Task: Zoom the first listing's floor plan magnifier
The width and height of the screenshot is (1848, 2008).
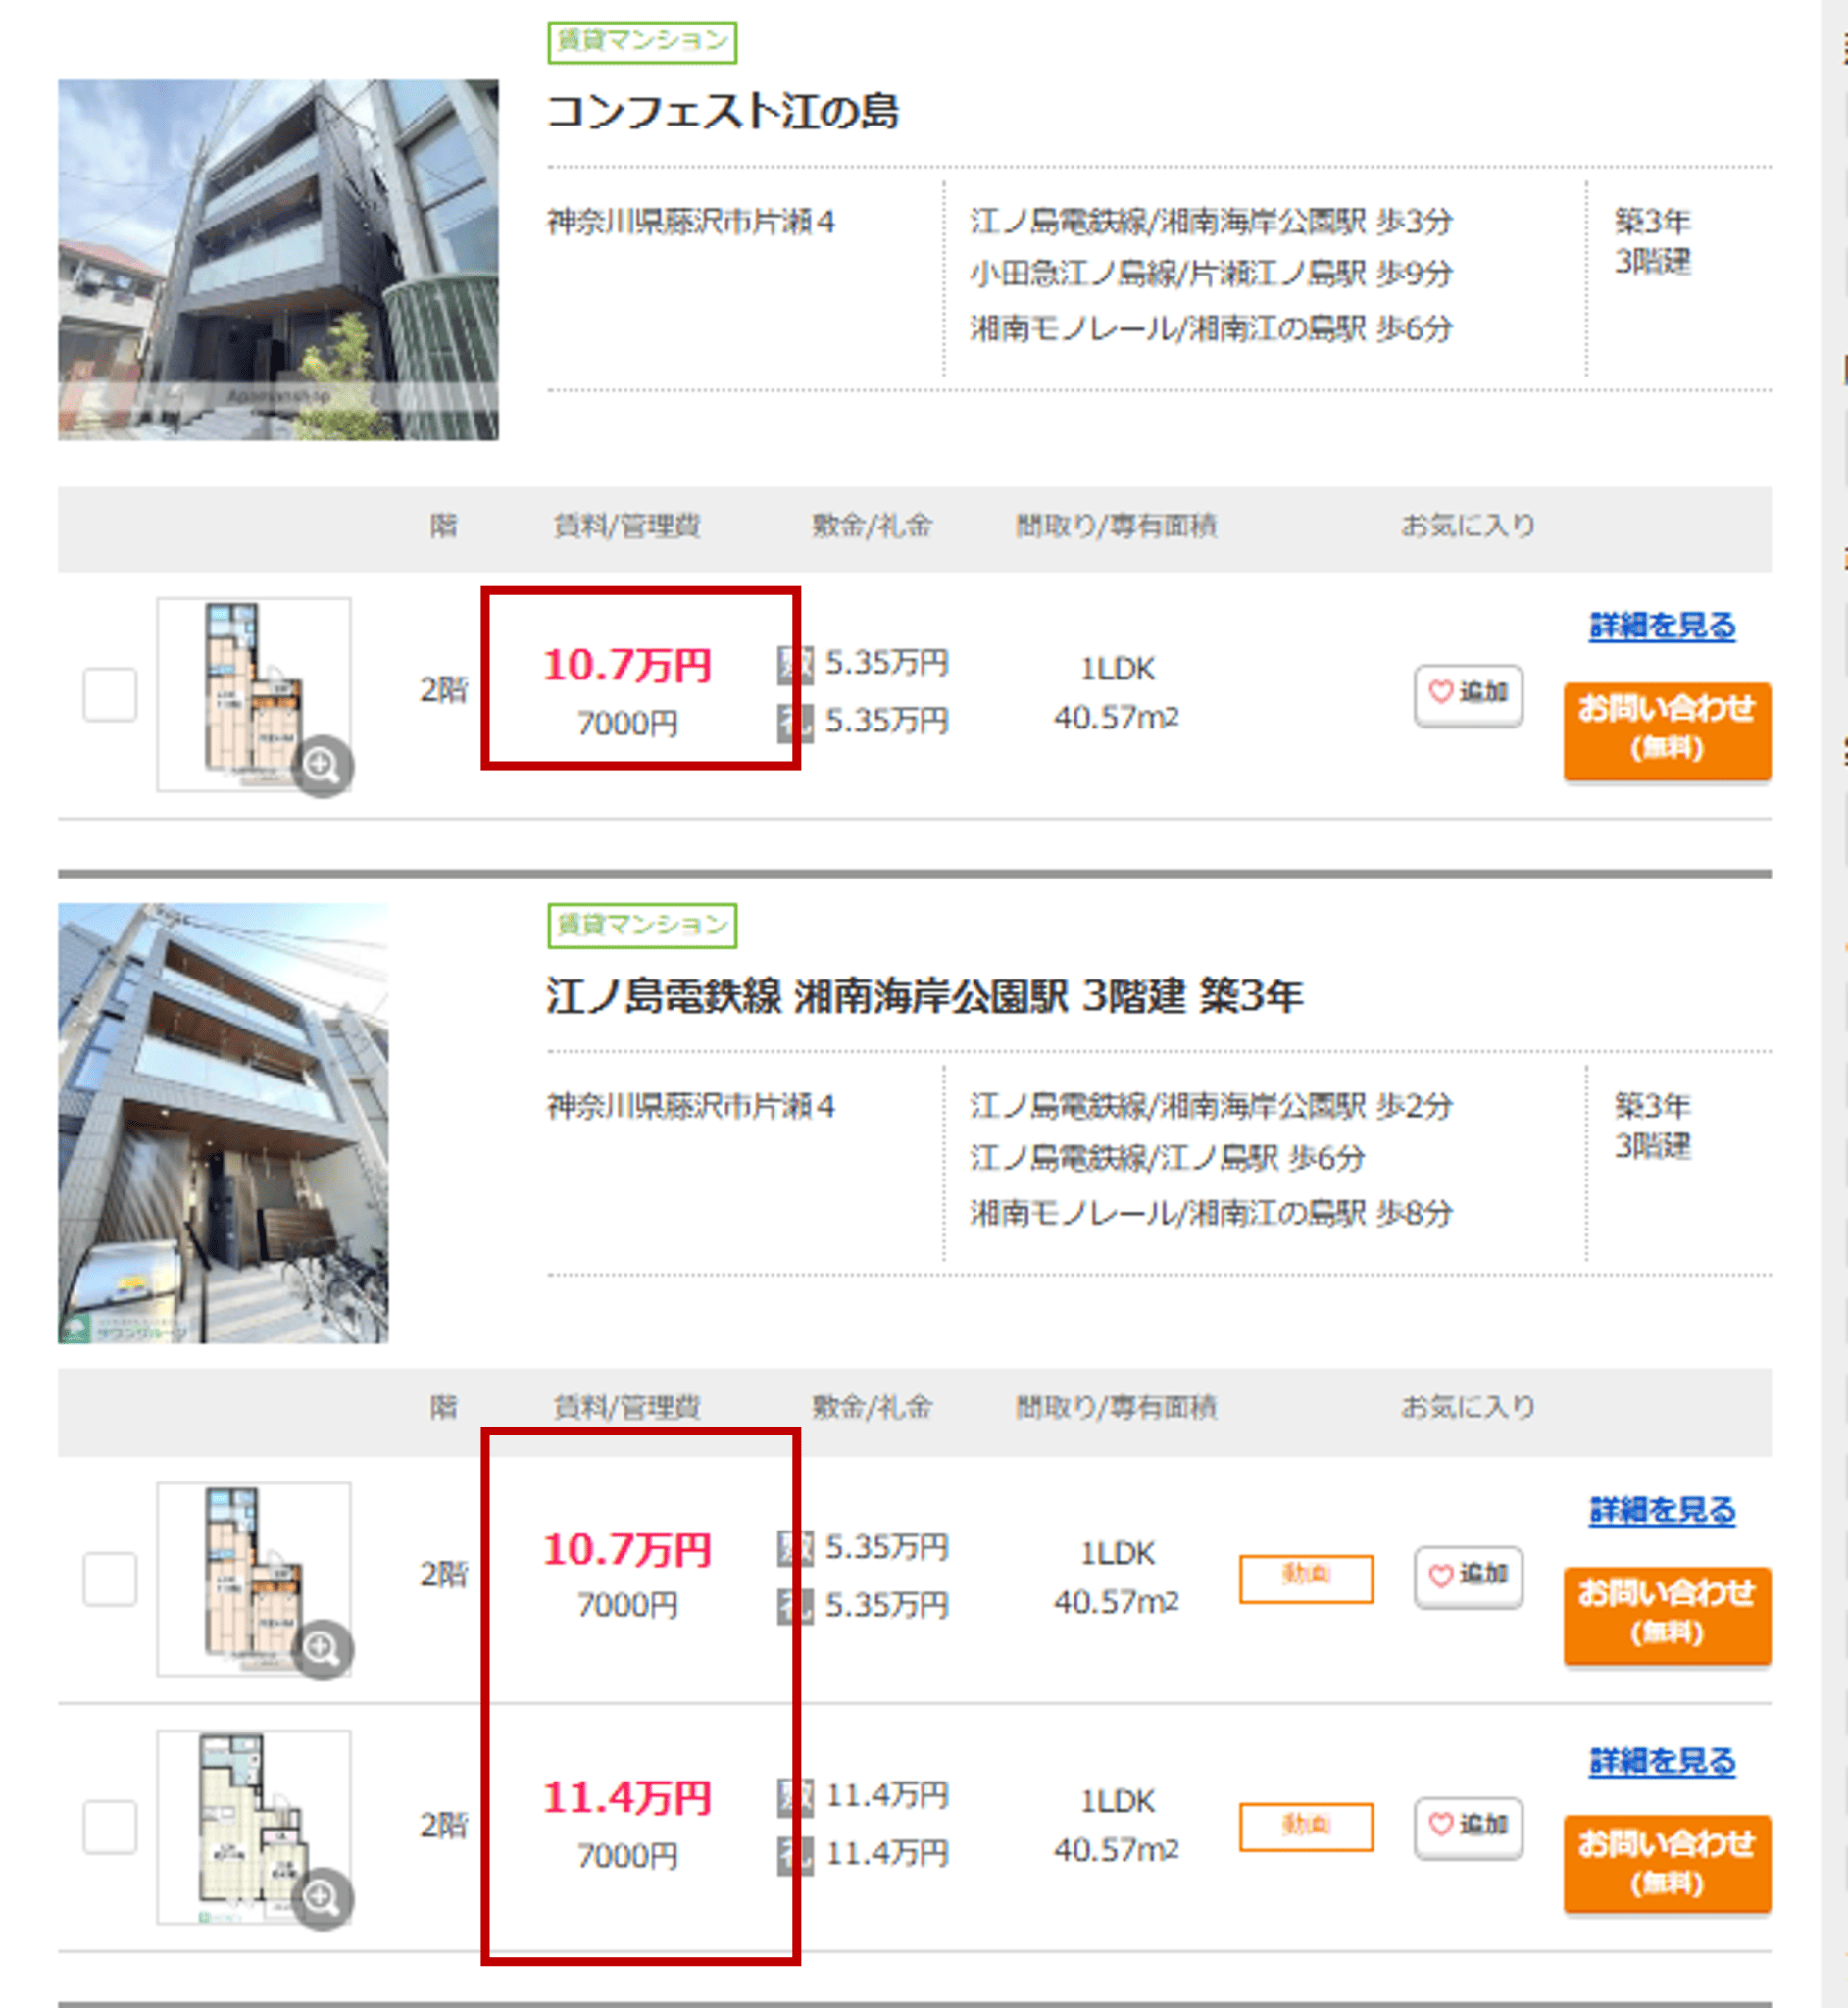Action: pyautogui.click(x=321, y=766)
